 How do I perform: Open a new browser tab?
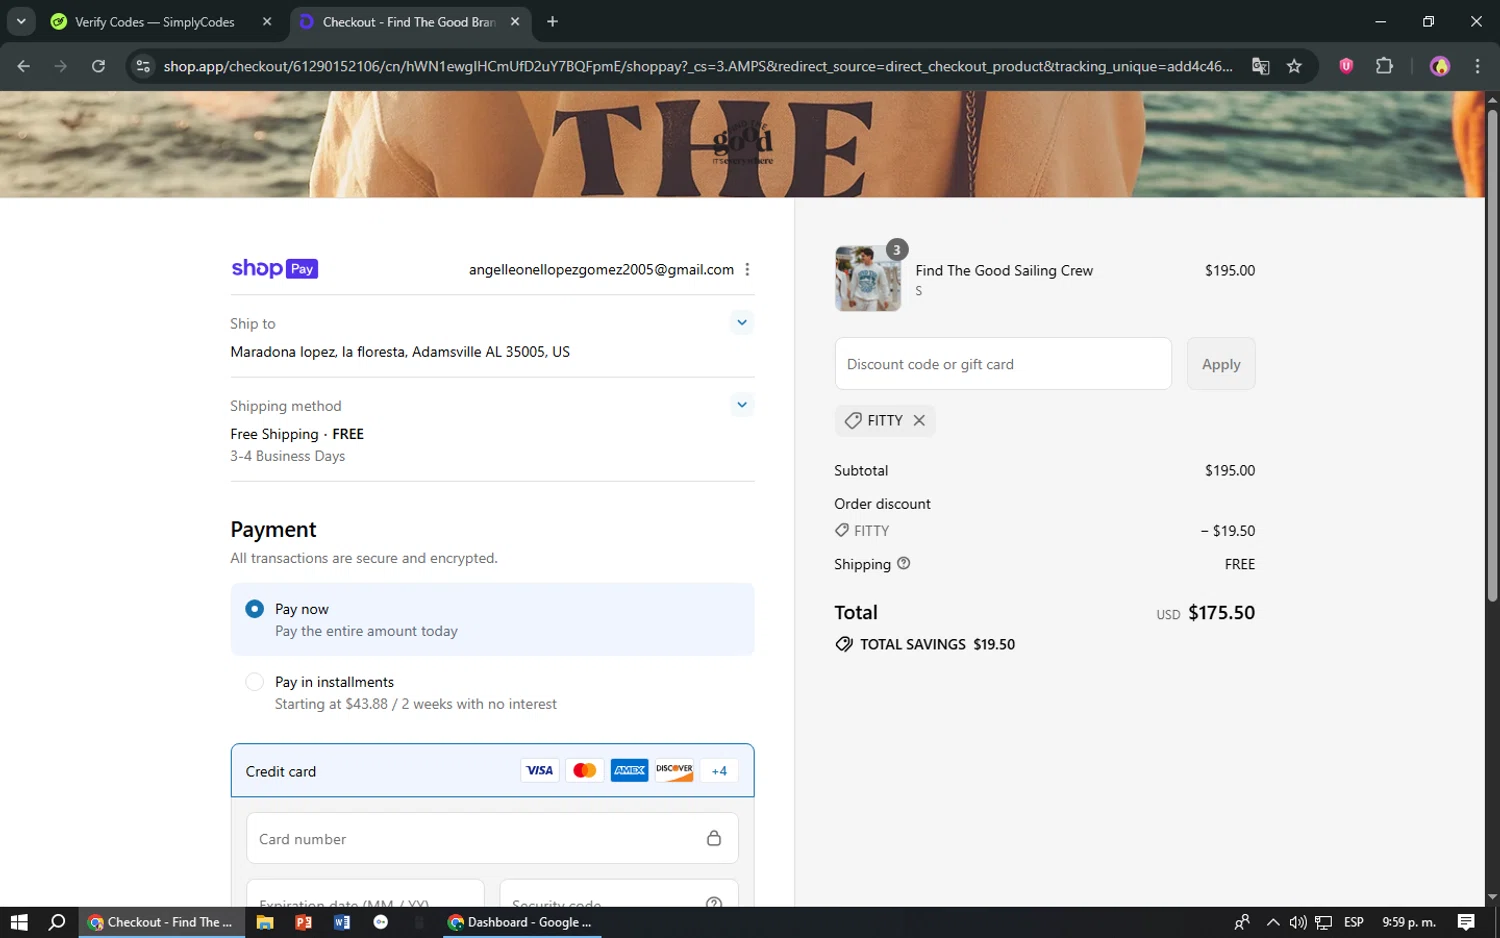click(552, 22)
